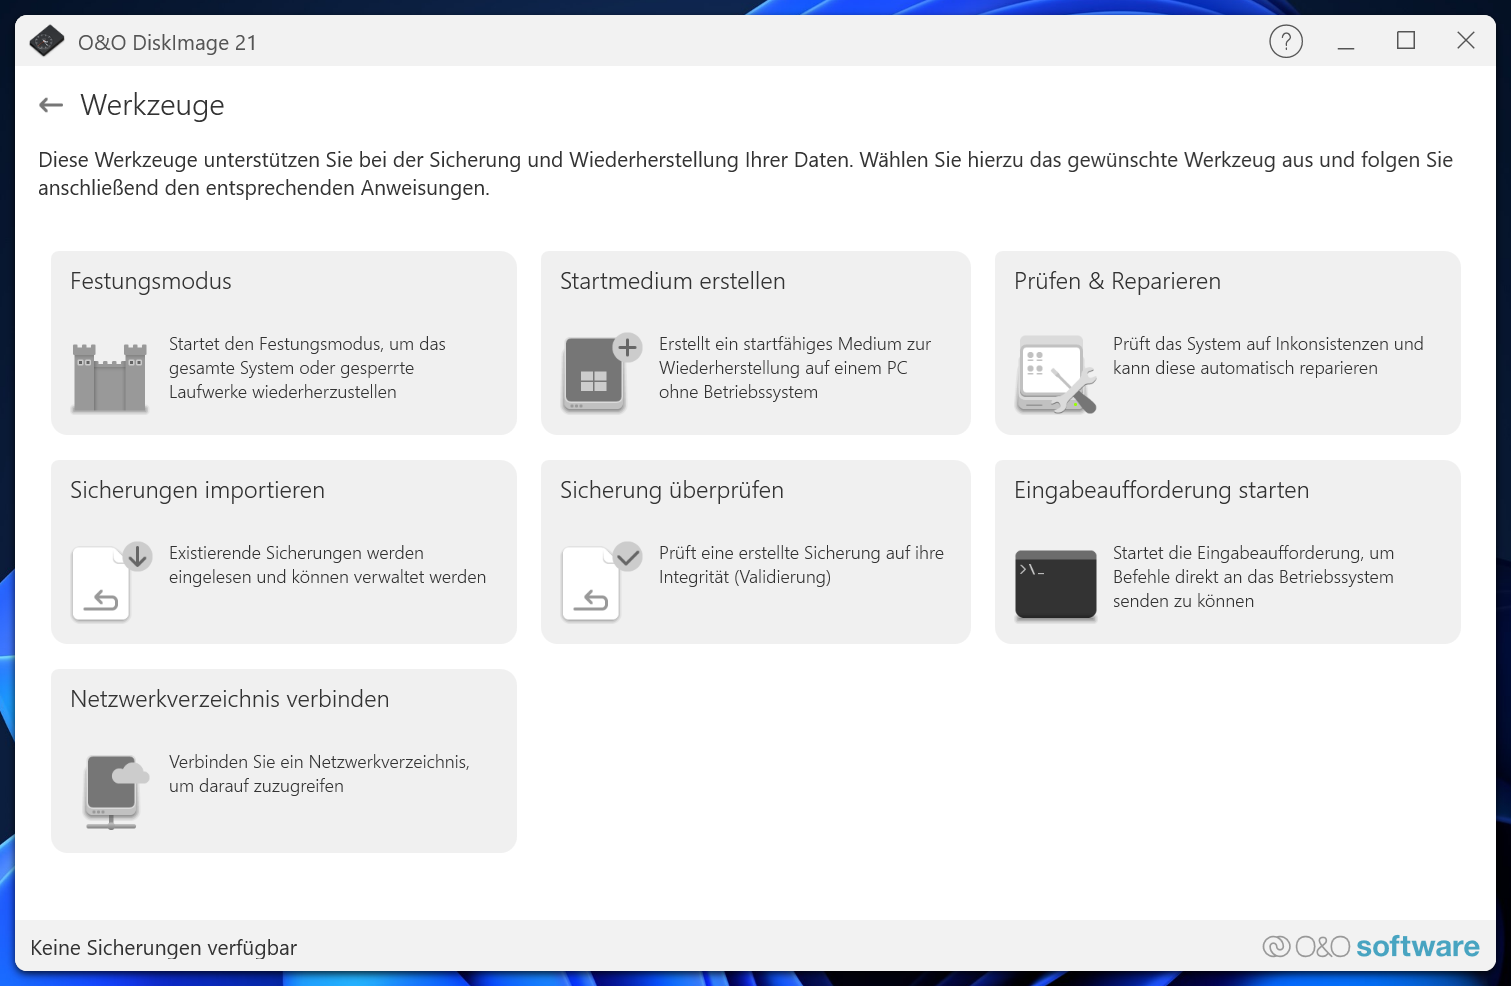Image resolution: width=1511 pixels, height=986 pixels.
Task: Open the help question mark icon
Action: pos(1286,41)
